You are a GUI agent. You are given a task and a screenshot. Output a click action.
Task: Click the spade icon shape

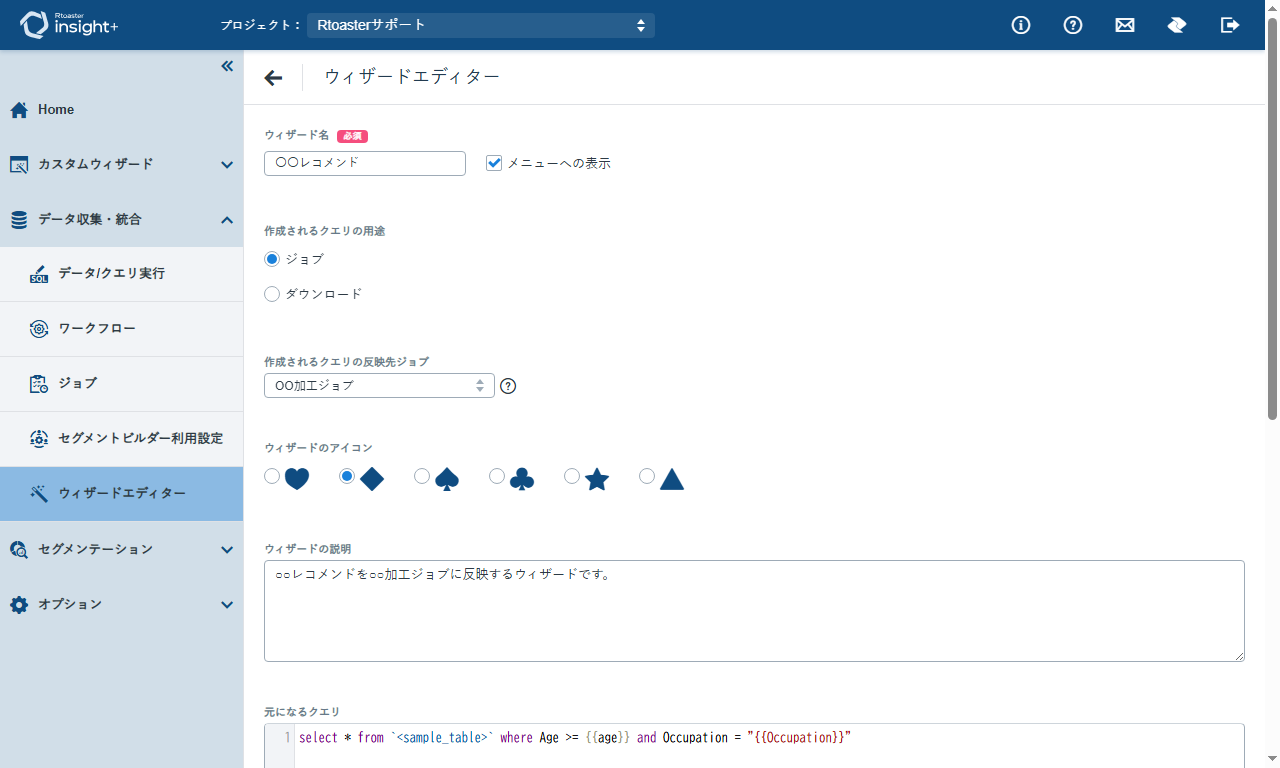pyautogui.click(x=447, y=480)
